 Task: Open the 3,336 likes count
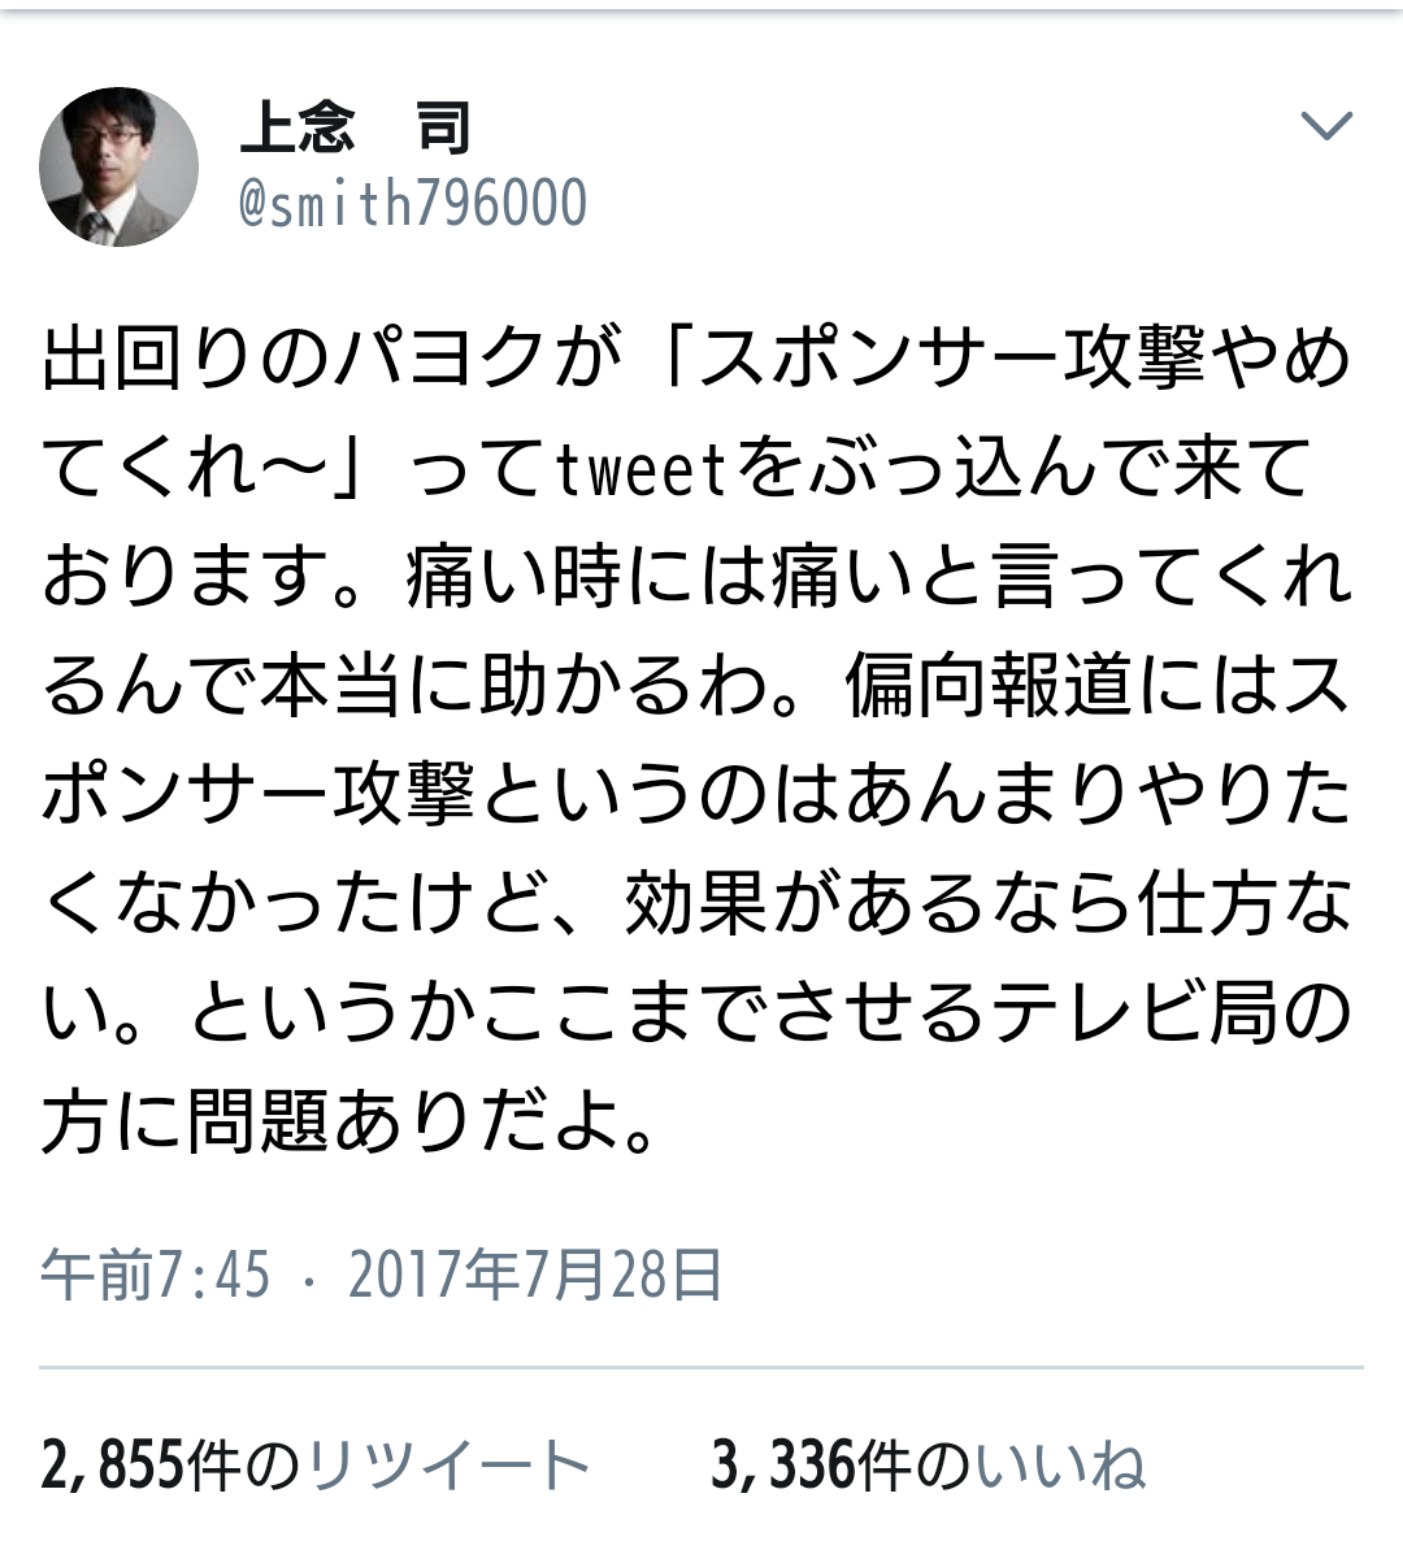[783, 1466]
